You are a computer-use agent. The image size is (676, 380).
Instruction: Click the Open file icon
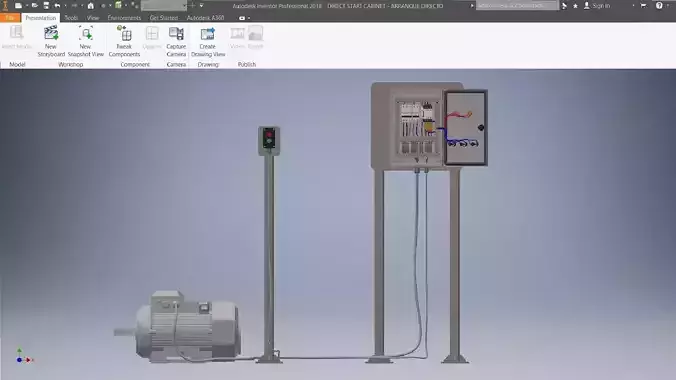tap(35, 6)
